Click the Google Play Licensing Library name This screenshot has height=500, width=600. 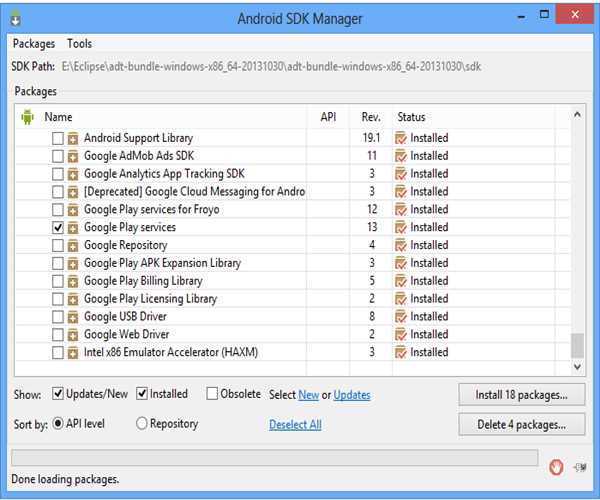150,299
